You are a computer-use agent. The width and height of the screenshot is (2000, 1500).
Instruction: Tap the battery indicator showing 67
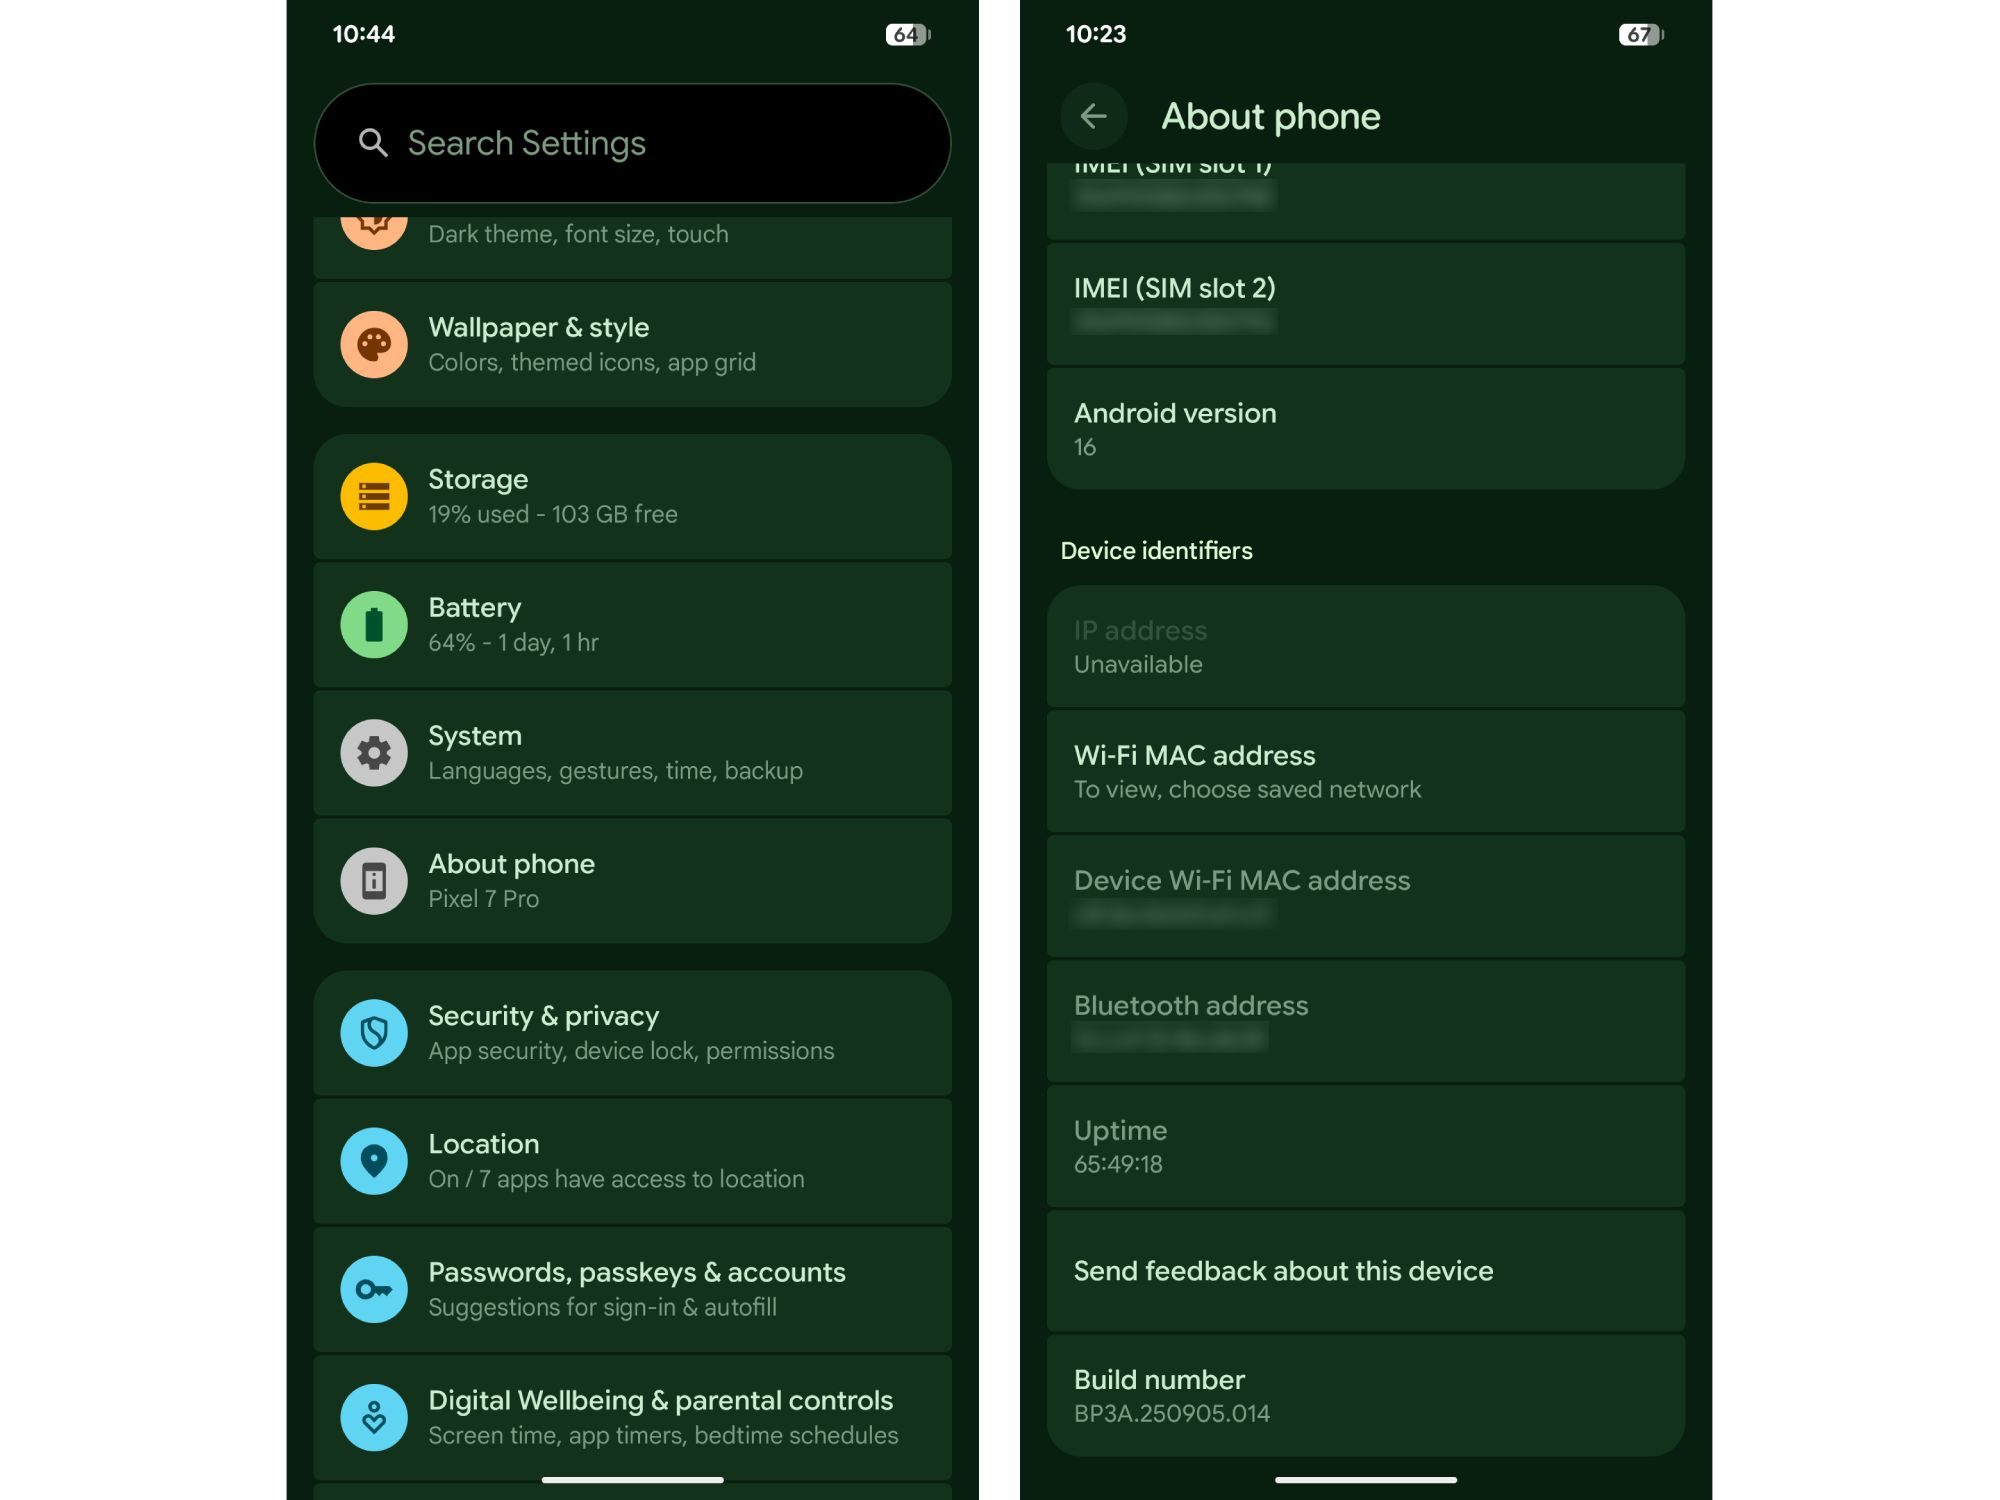coord(1641,35)
